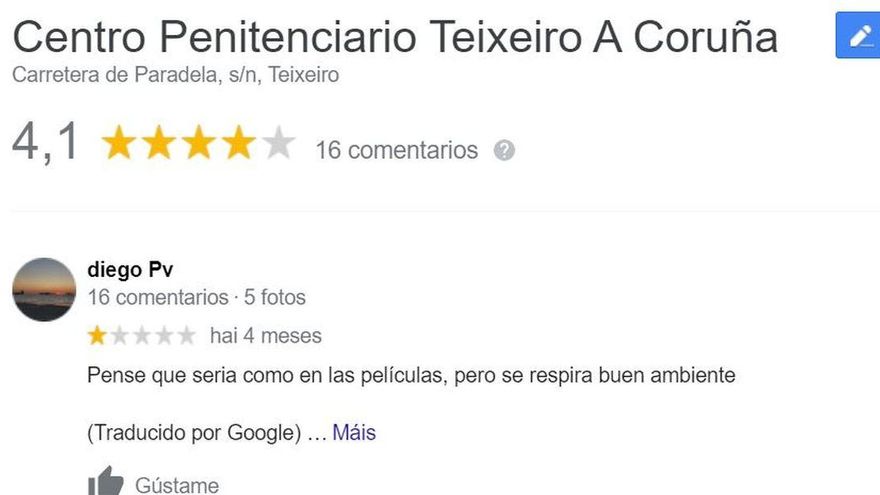
Task: Click the thumbs-up Gústame icon
Action: click(x=106, y=482)
